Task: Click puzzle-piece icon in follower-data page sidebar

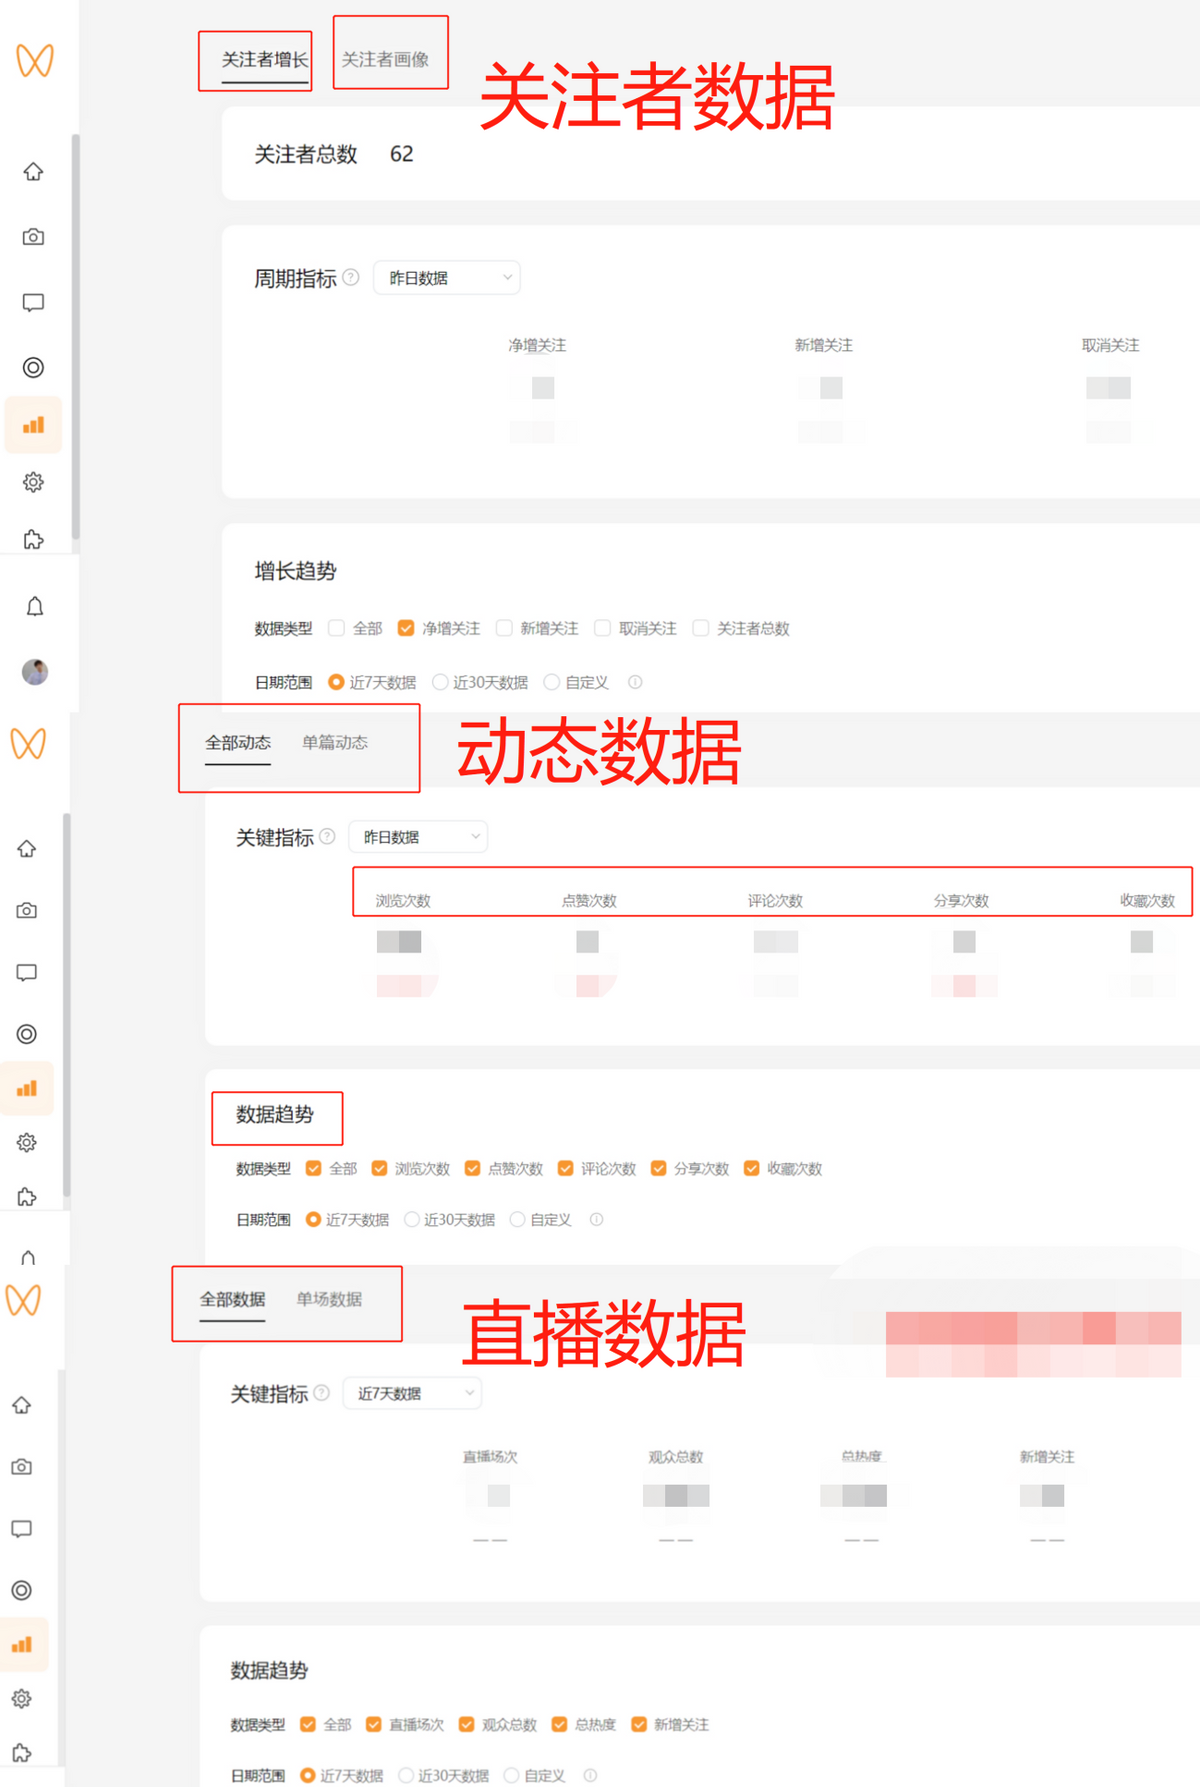Action: pos(33,540)
